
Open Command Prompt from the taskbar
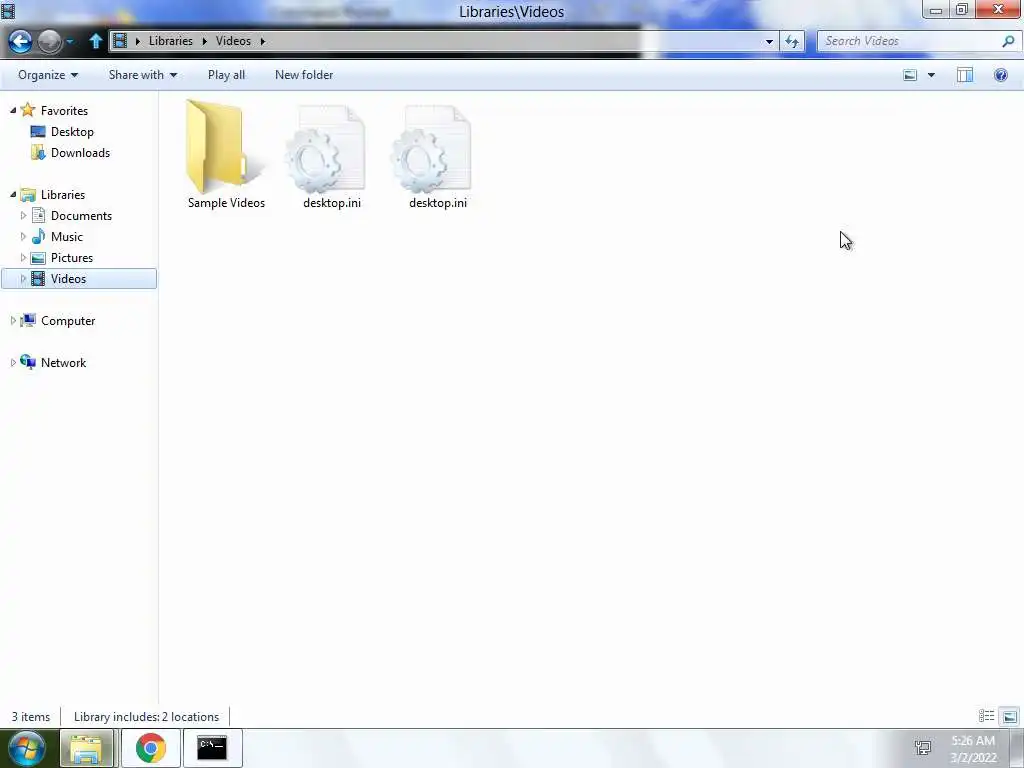point(212,748)
